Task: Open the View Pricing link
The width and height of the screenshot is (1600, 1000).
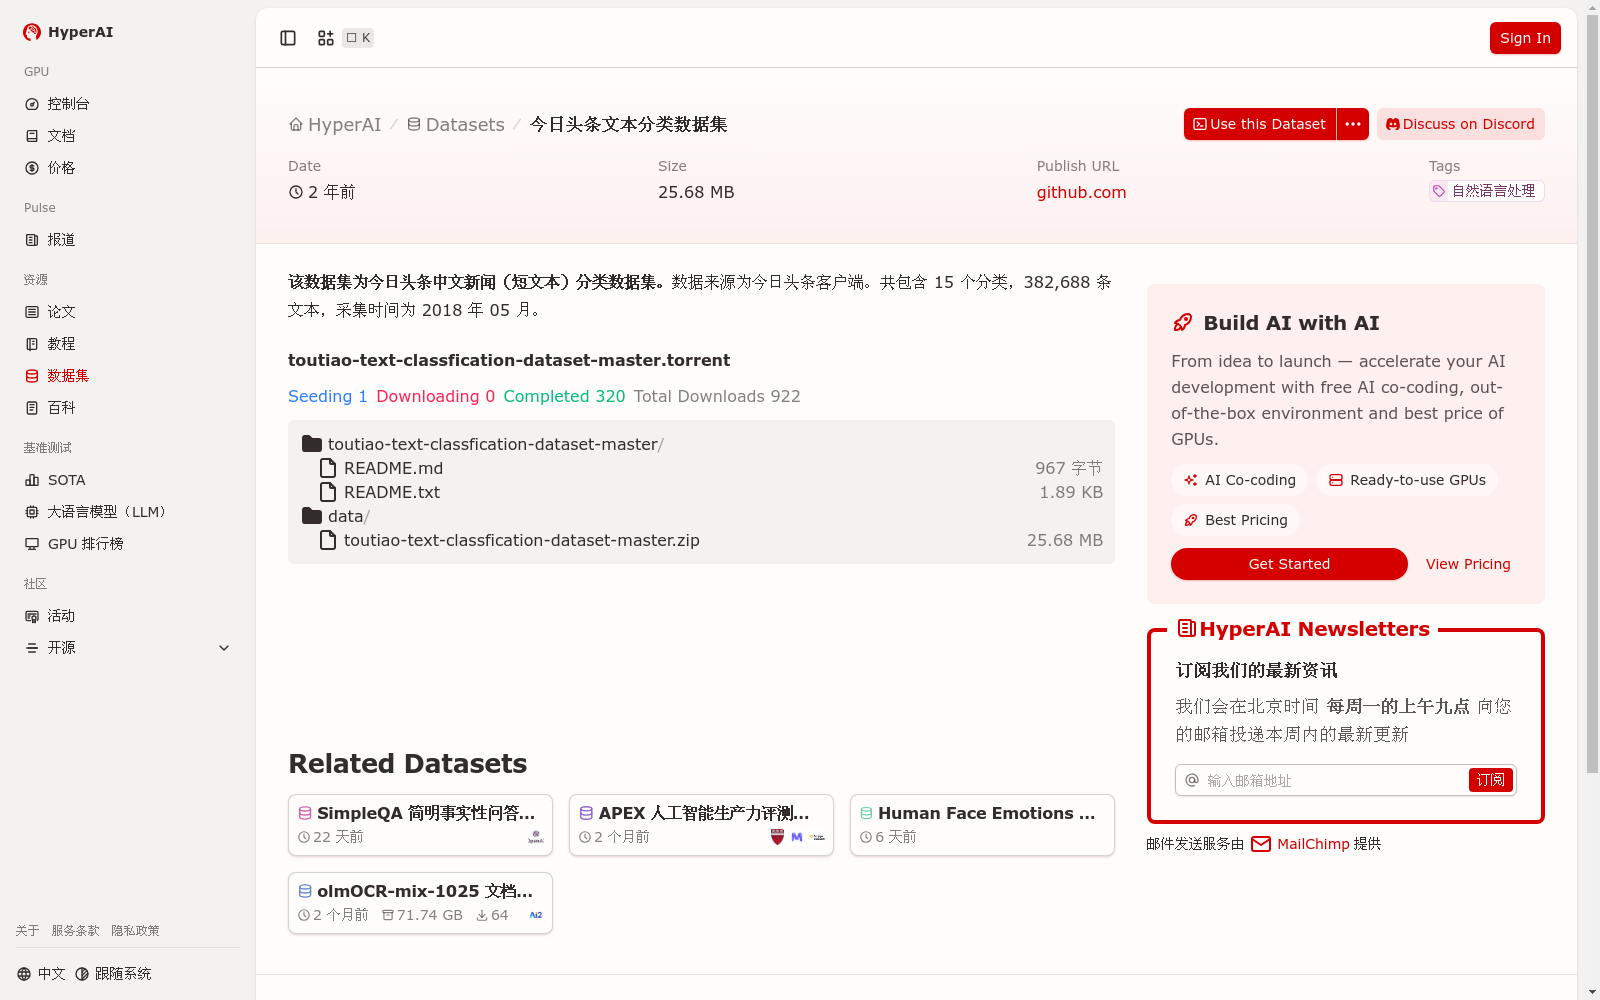Action: point(1468,564)
